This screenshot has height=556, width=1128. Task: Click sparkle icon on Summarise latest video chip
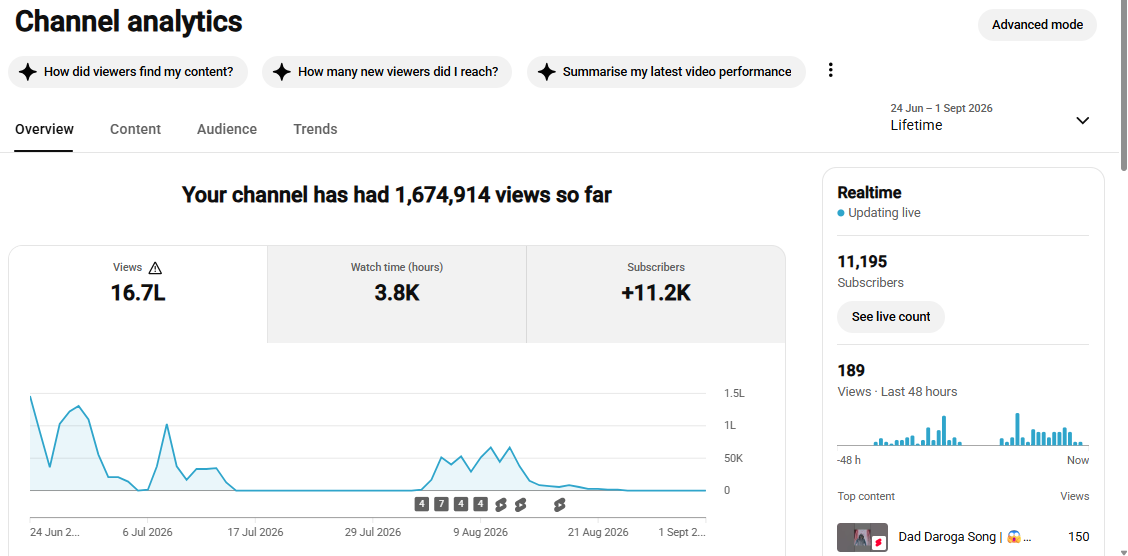tap(547, 72)
